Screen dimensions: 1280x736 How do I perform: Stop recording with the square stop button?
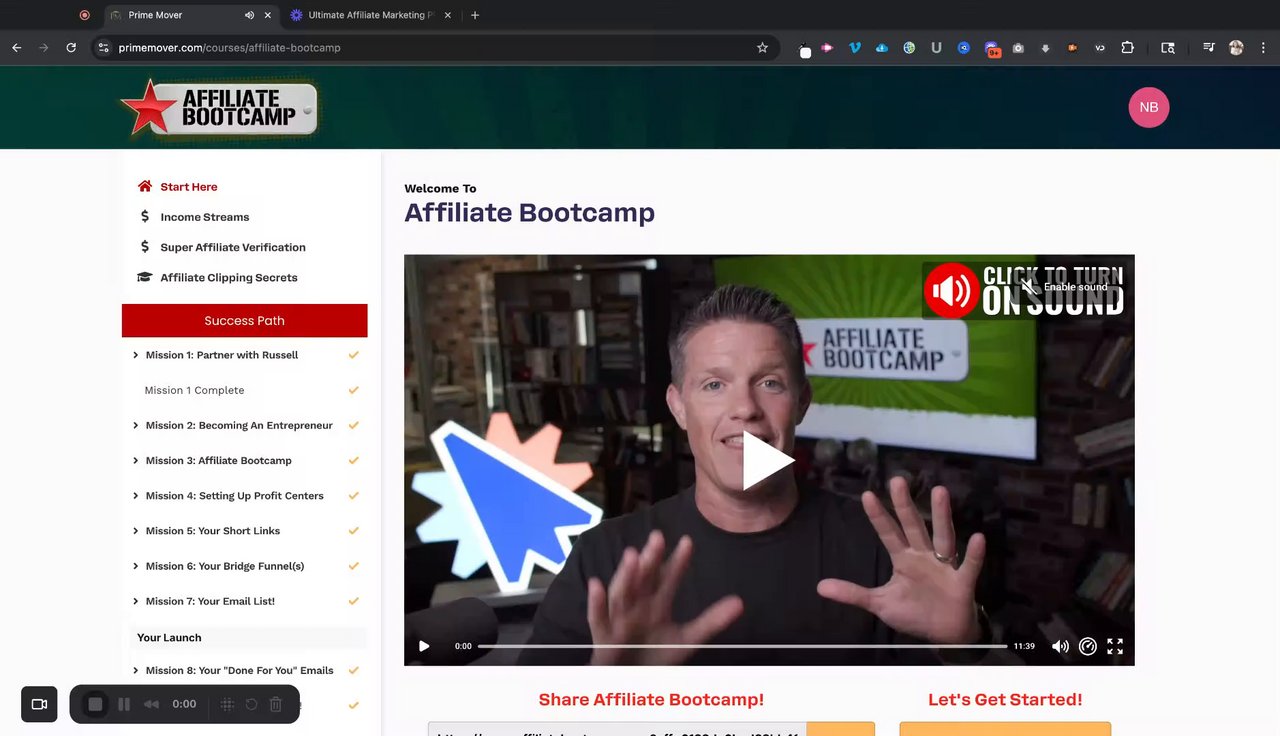pos(95,704)
